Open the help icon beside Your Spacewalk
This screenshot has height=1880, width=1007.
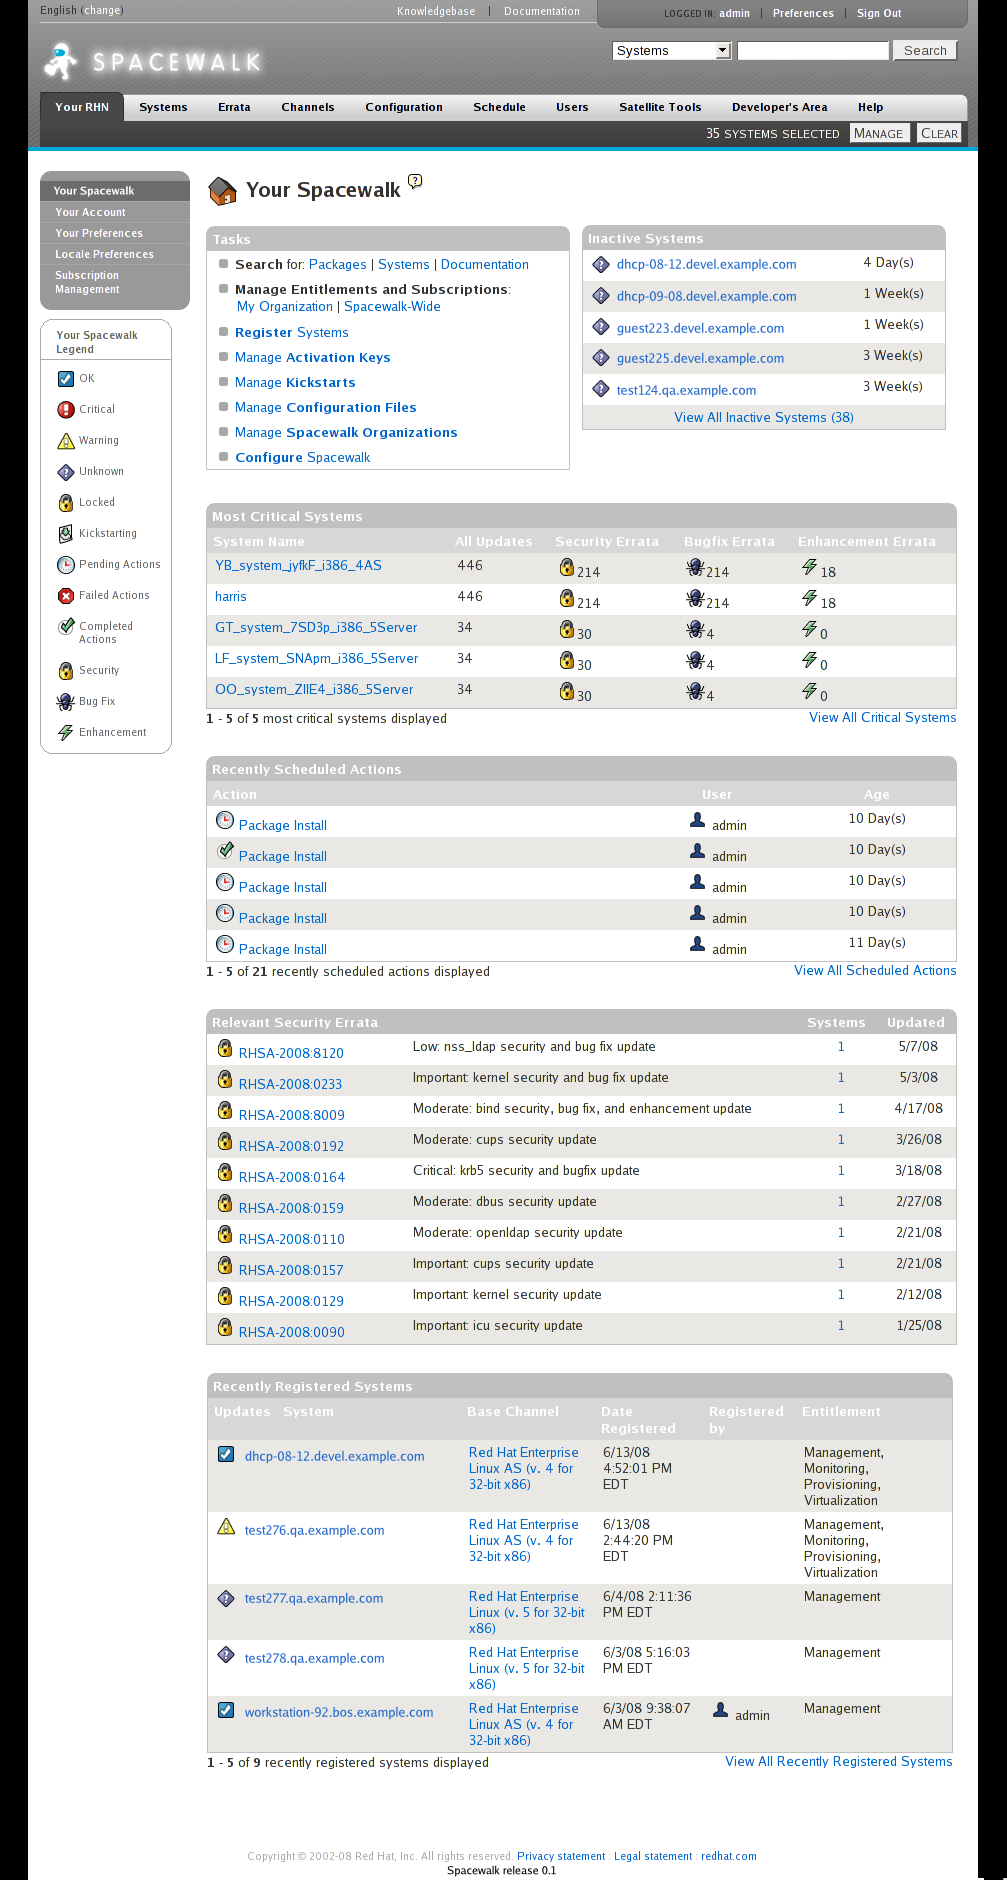pos(416,181)
